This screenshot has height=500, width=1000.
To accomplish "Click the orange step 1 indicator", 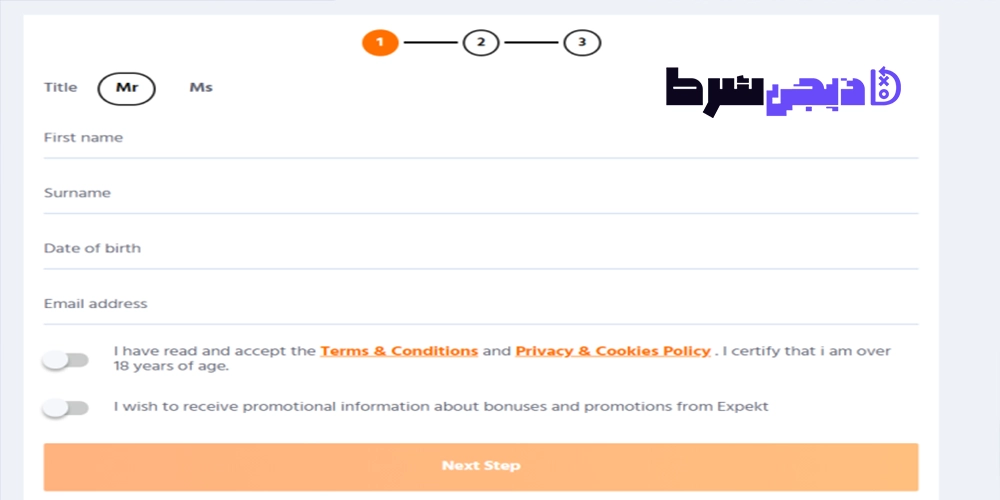I will click(380, 43).
